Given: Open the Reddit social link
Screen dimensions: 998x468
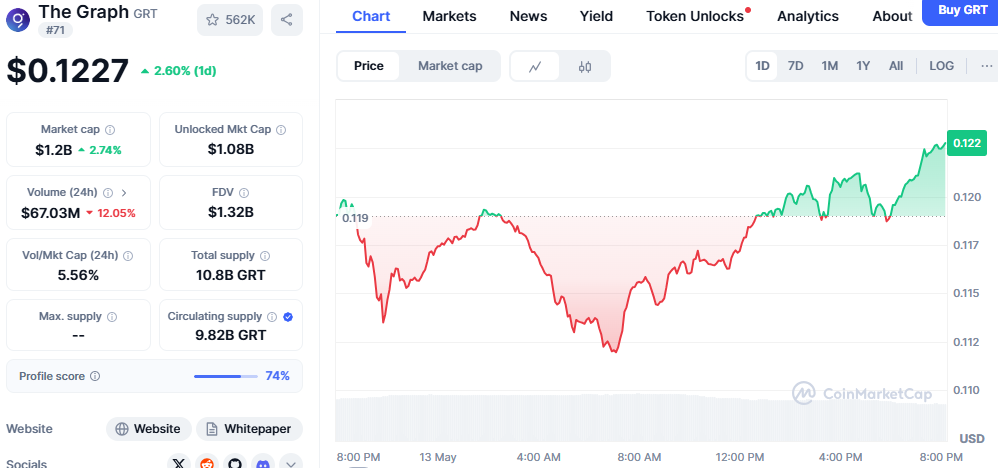Looking at the screenshot, I should pyautogui.click(x=207, y=463).
